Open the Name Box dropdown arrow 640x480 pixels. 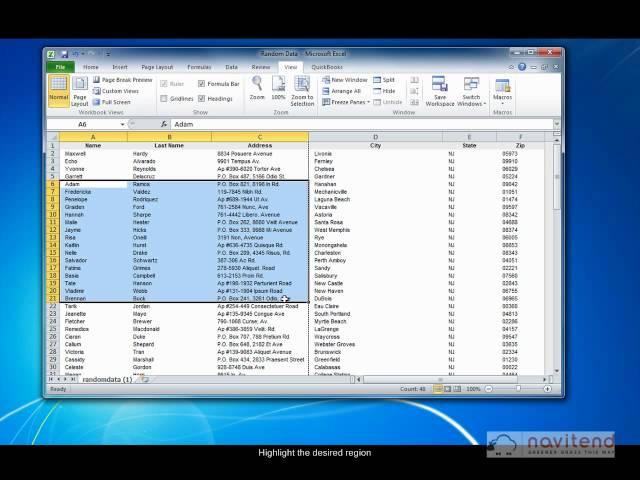click(x=122, y=124)
